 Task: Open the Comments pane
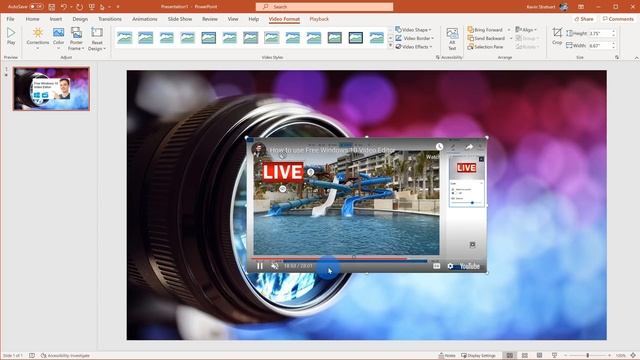pyautogui.click(x=618, y=19)
